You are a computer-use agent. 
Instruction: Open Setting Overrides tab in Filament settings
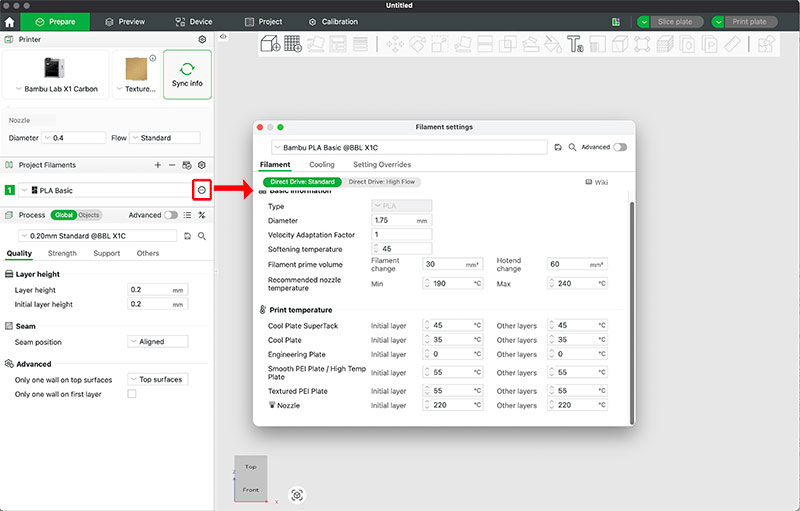pyautogui.click(x=382, y=164)
